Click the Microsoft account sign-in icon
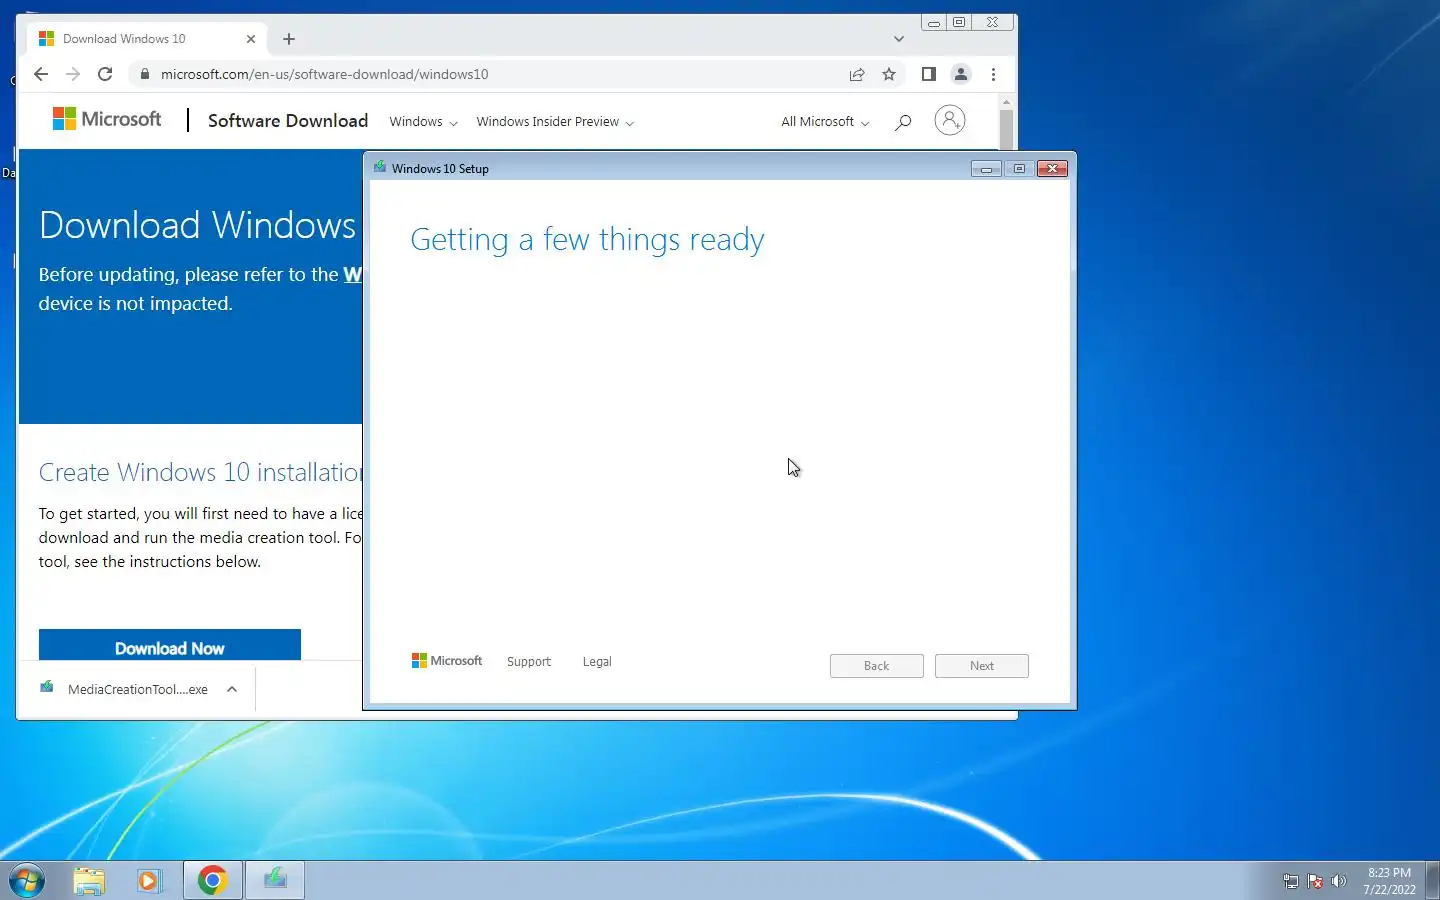Image resolution: width=1440 pixels, height=900 pixels. (x=950, y=121)
